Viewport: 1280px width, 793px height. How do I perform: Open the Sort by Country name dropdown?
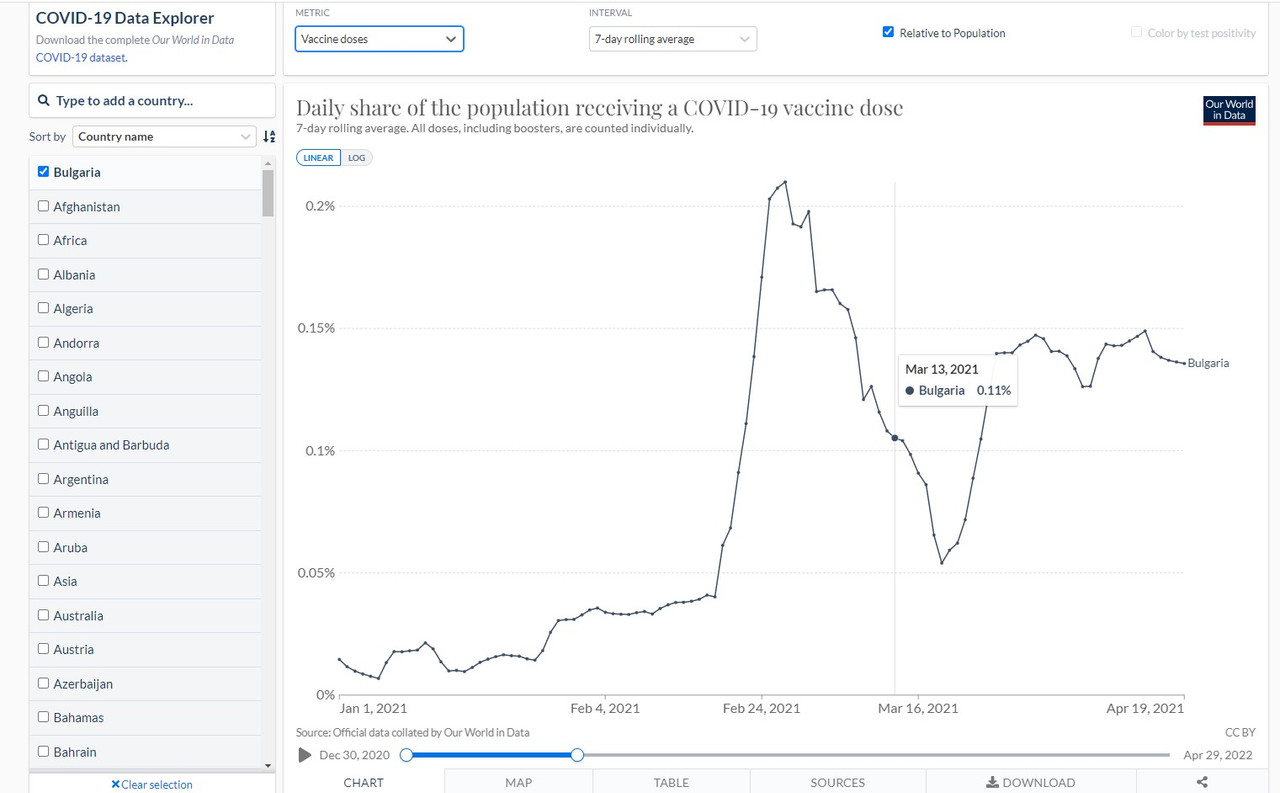point(165,137)
